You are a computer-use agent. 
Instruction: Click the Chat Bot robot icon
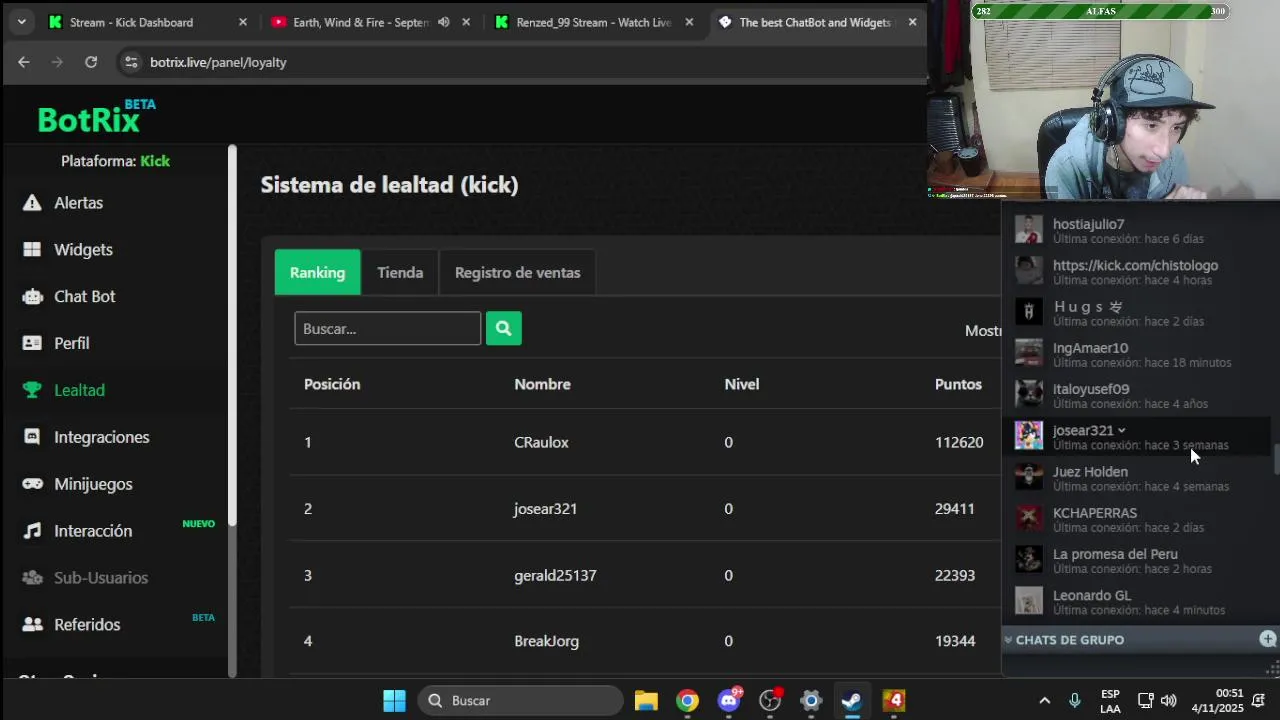point(32,297)
